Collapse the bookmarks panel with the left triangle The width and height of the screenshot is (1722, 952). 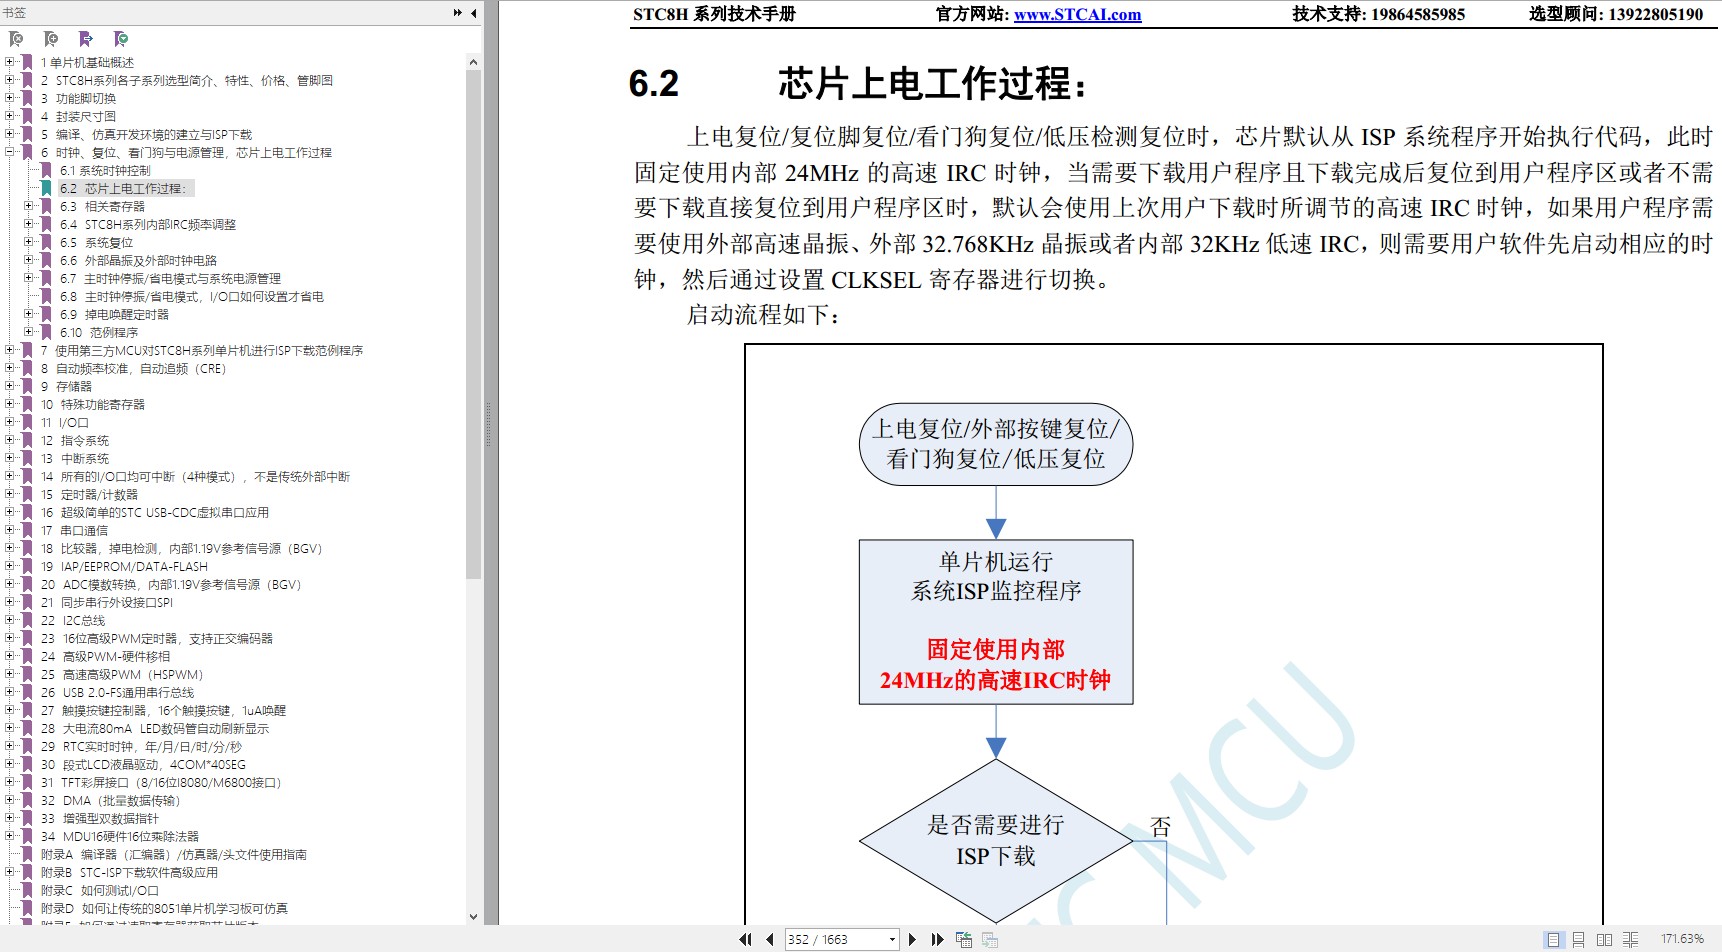473,13
